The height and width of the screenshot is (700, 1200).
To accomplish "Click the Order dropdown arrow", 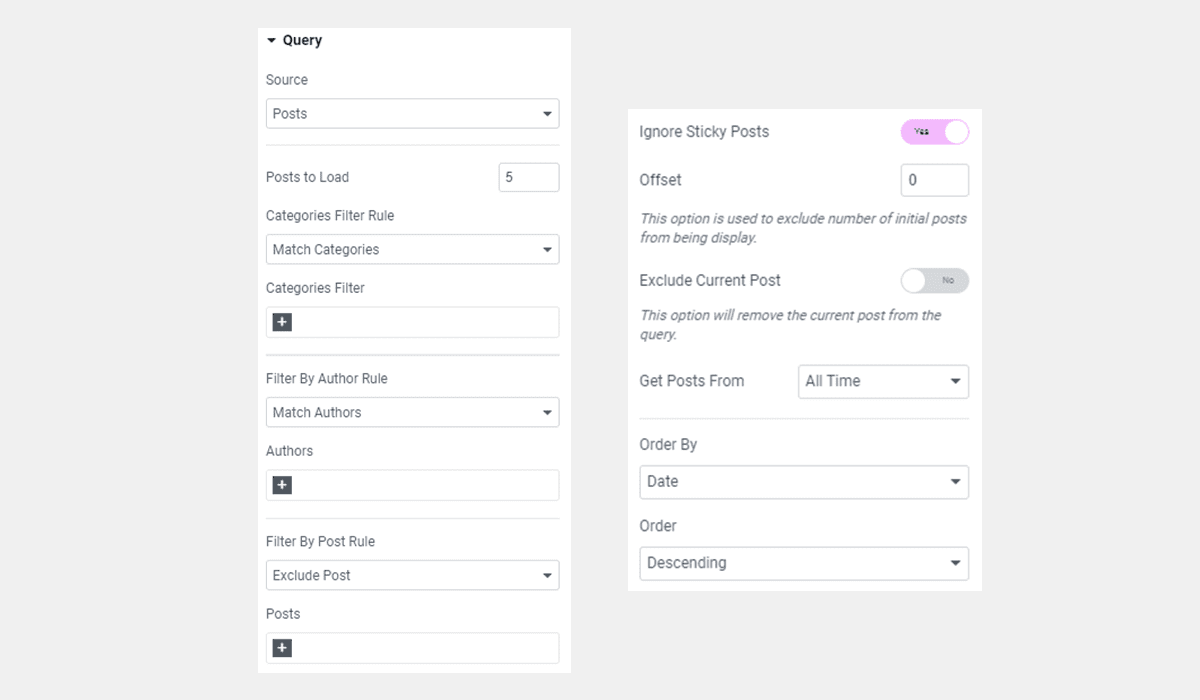I will (956, 563).
